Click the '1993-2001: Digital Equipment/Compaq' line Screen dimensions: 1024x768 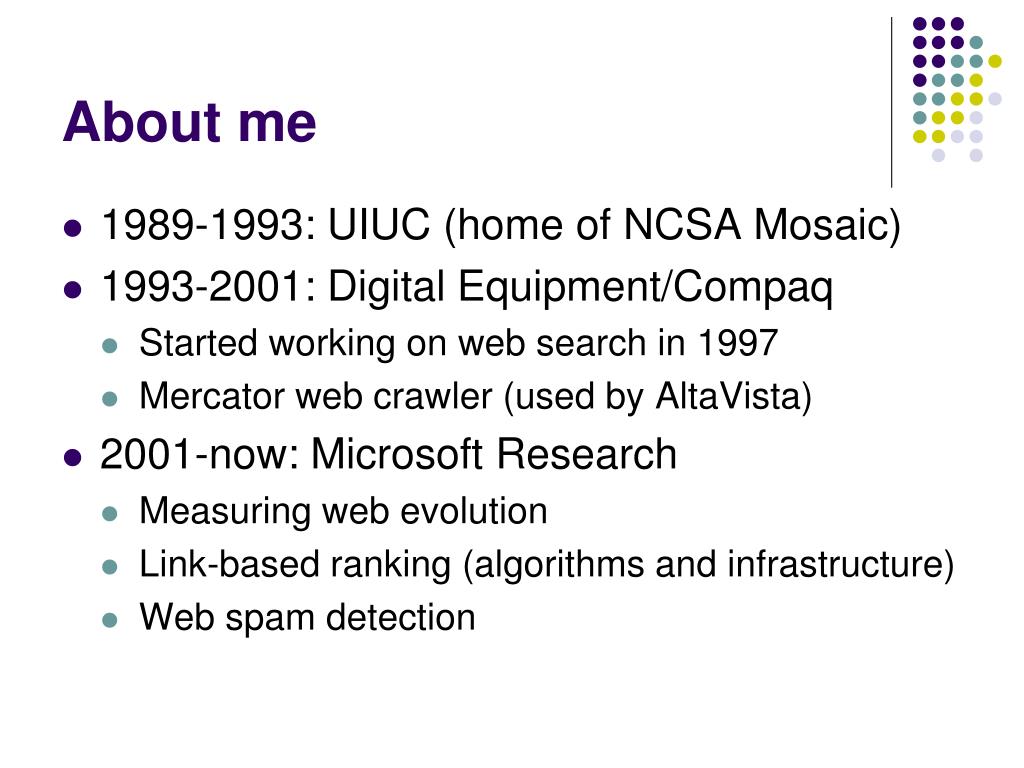466,287
